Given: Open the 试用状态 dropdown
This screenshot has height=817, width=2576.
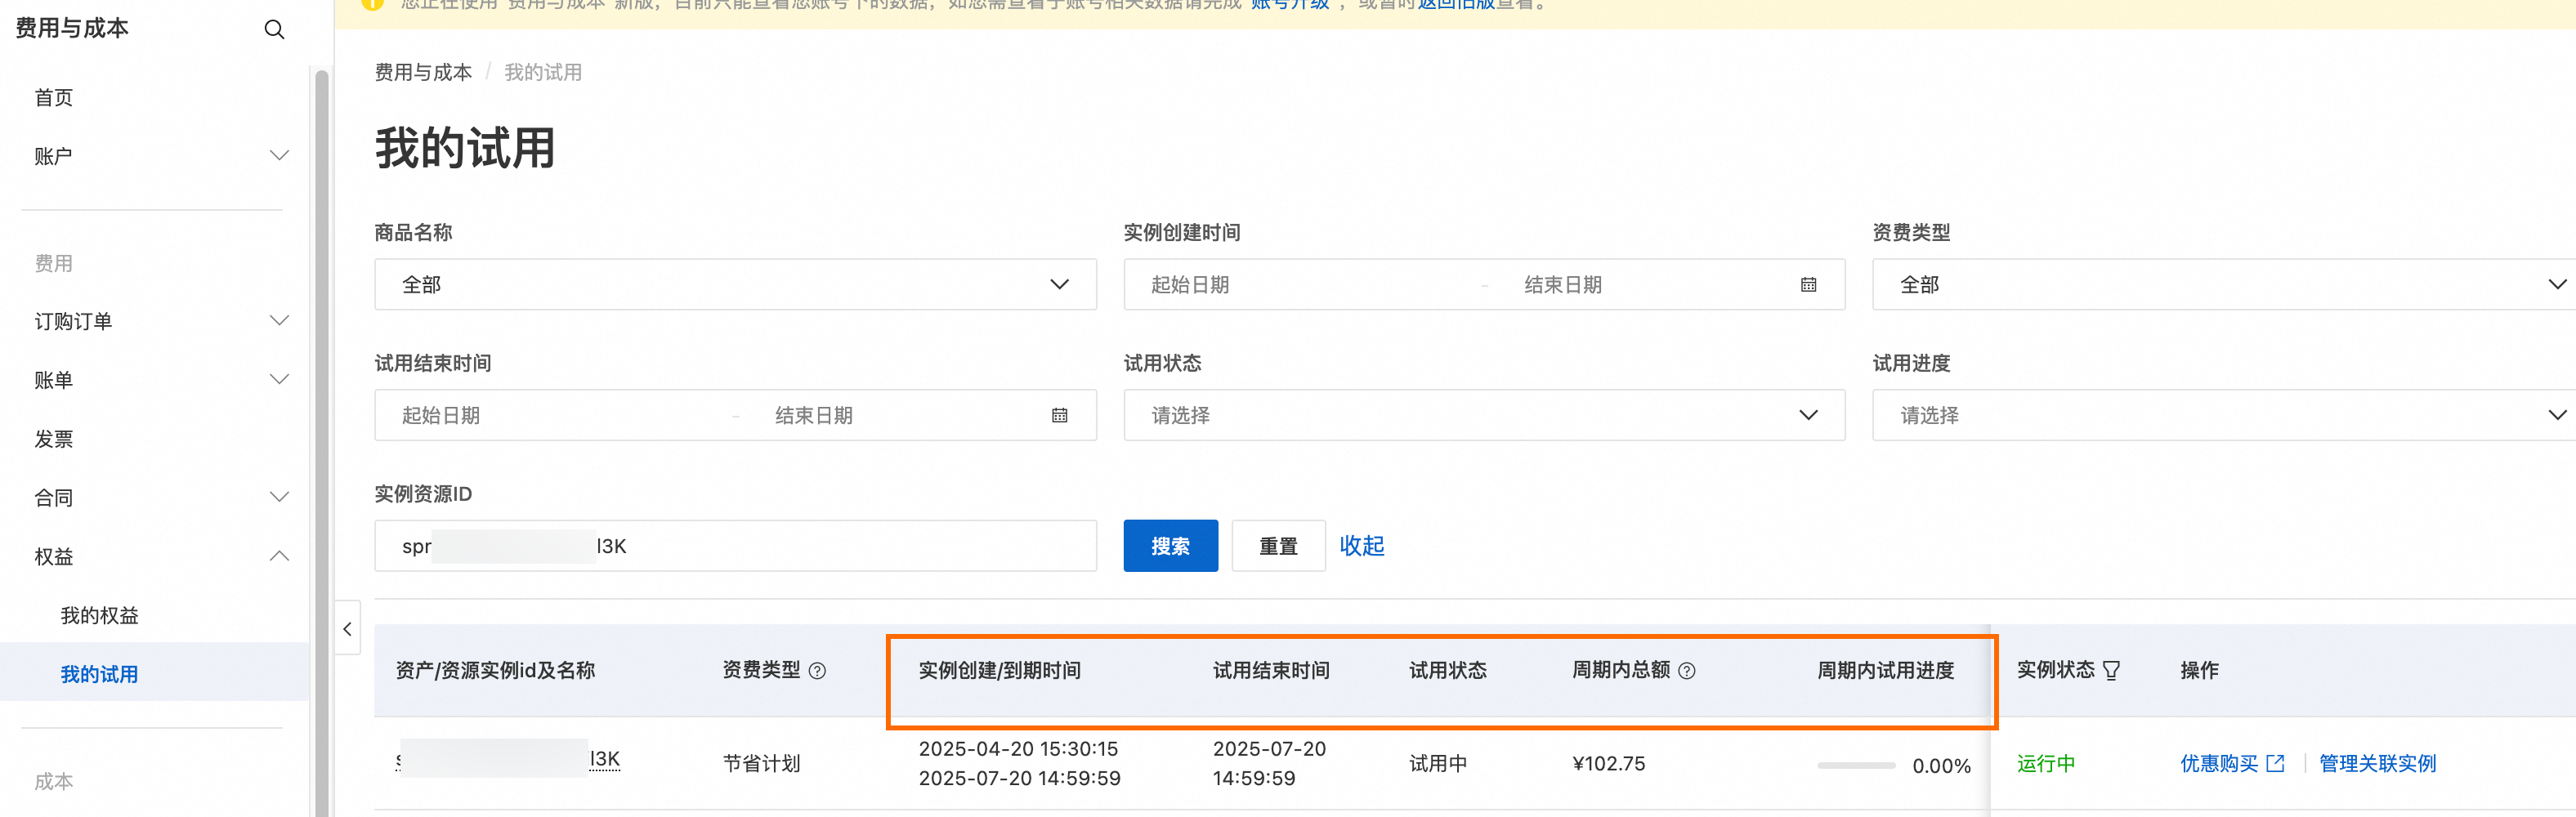Looking at the screenshot, I should (1484, 415).
